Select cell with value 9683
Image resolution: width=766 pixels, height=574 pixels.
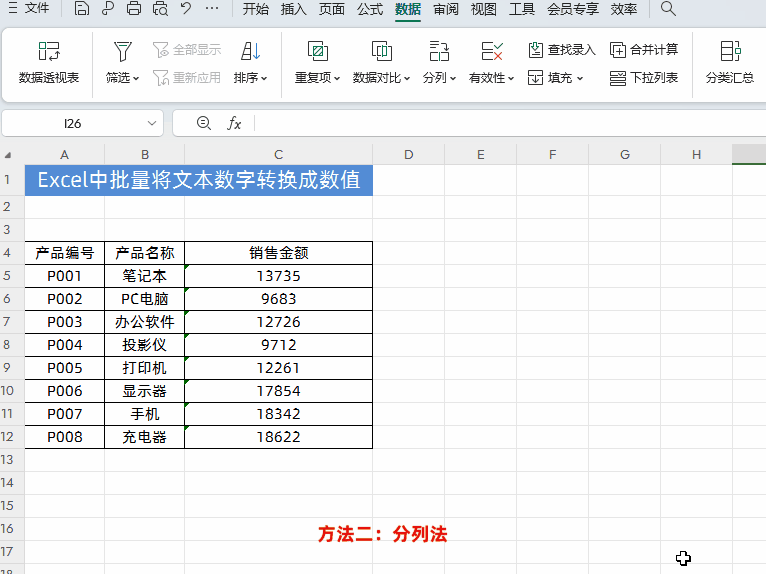(278, 298)
